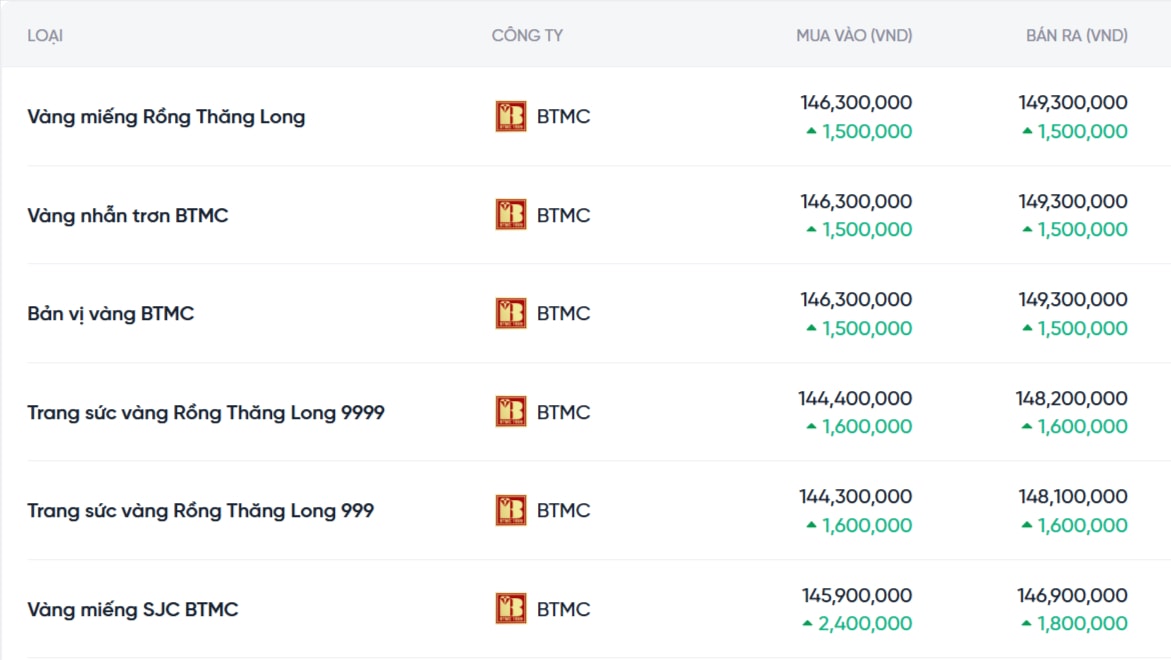Open Vàng nhẫn trơn BTMC item
This screenshot has height=660, width=1171.
pyautogui.click(x=128, y=215)
